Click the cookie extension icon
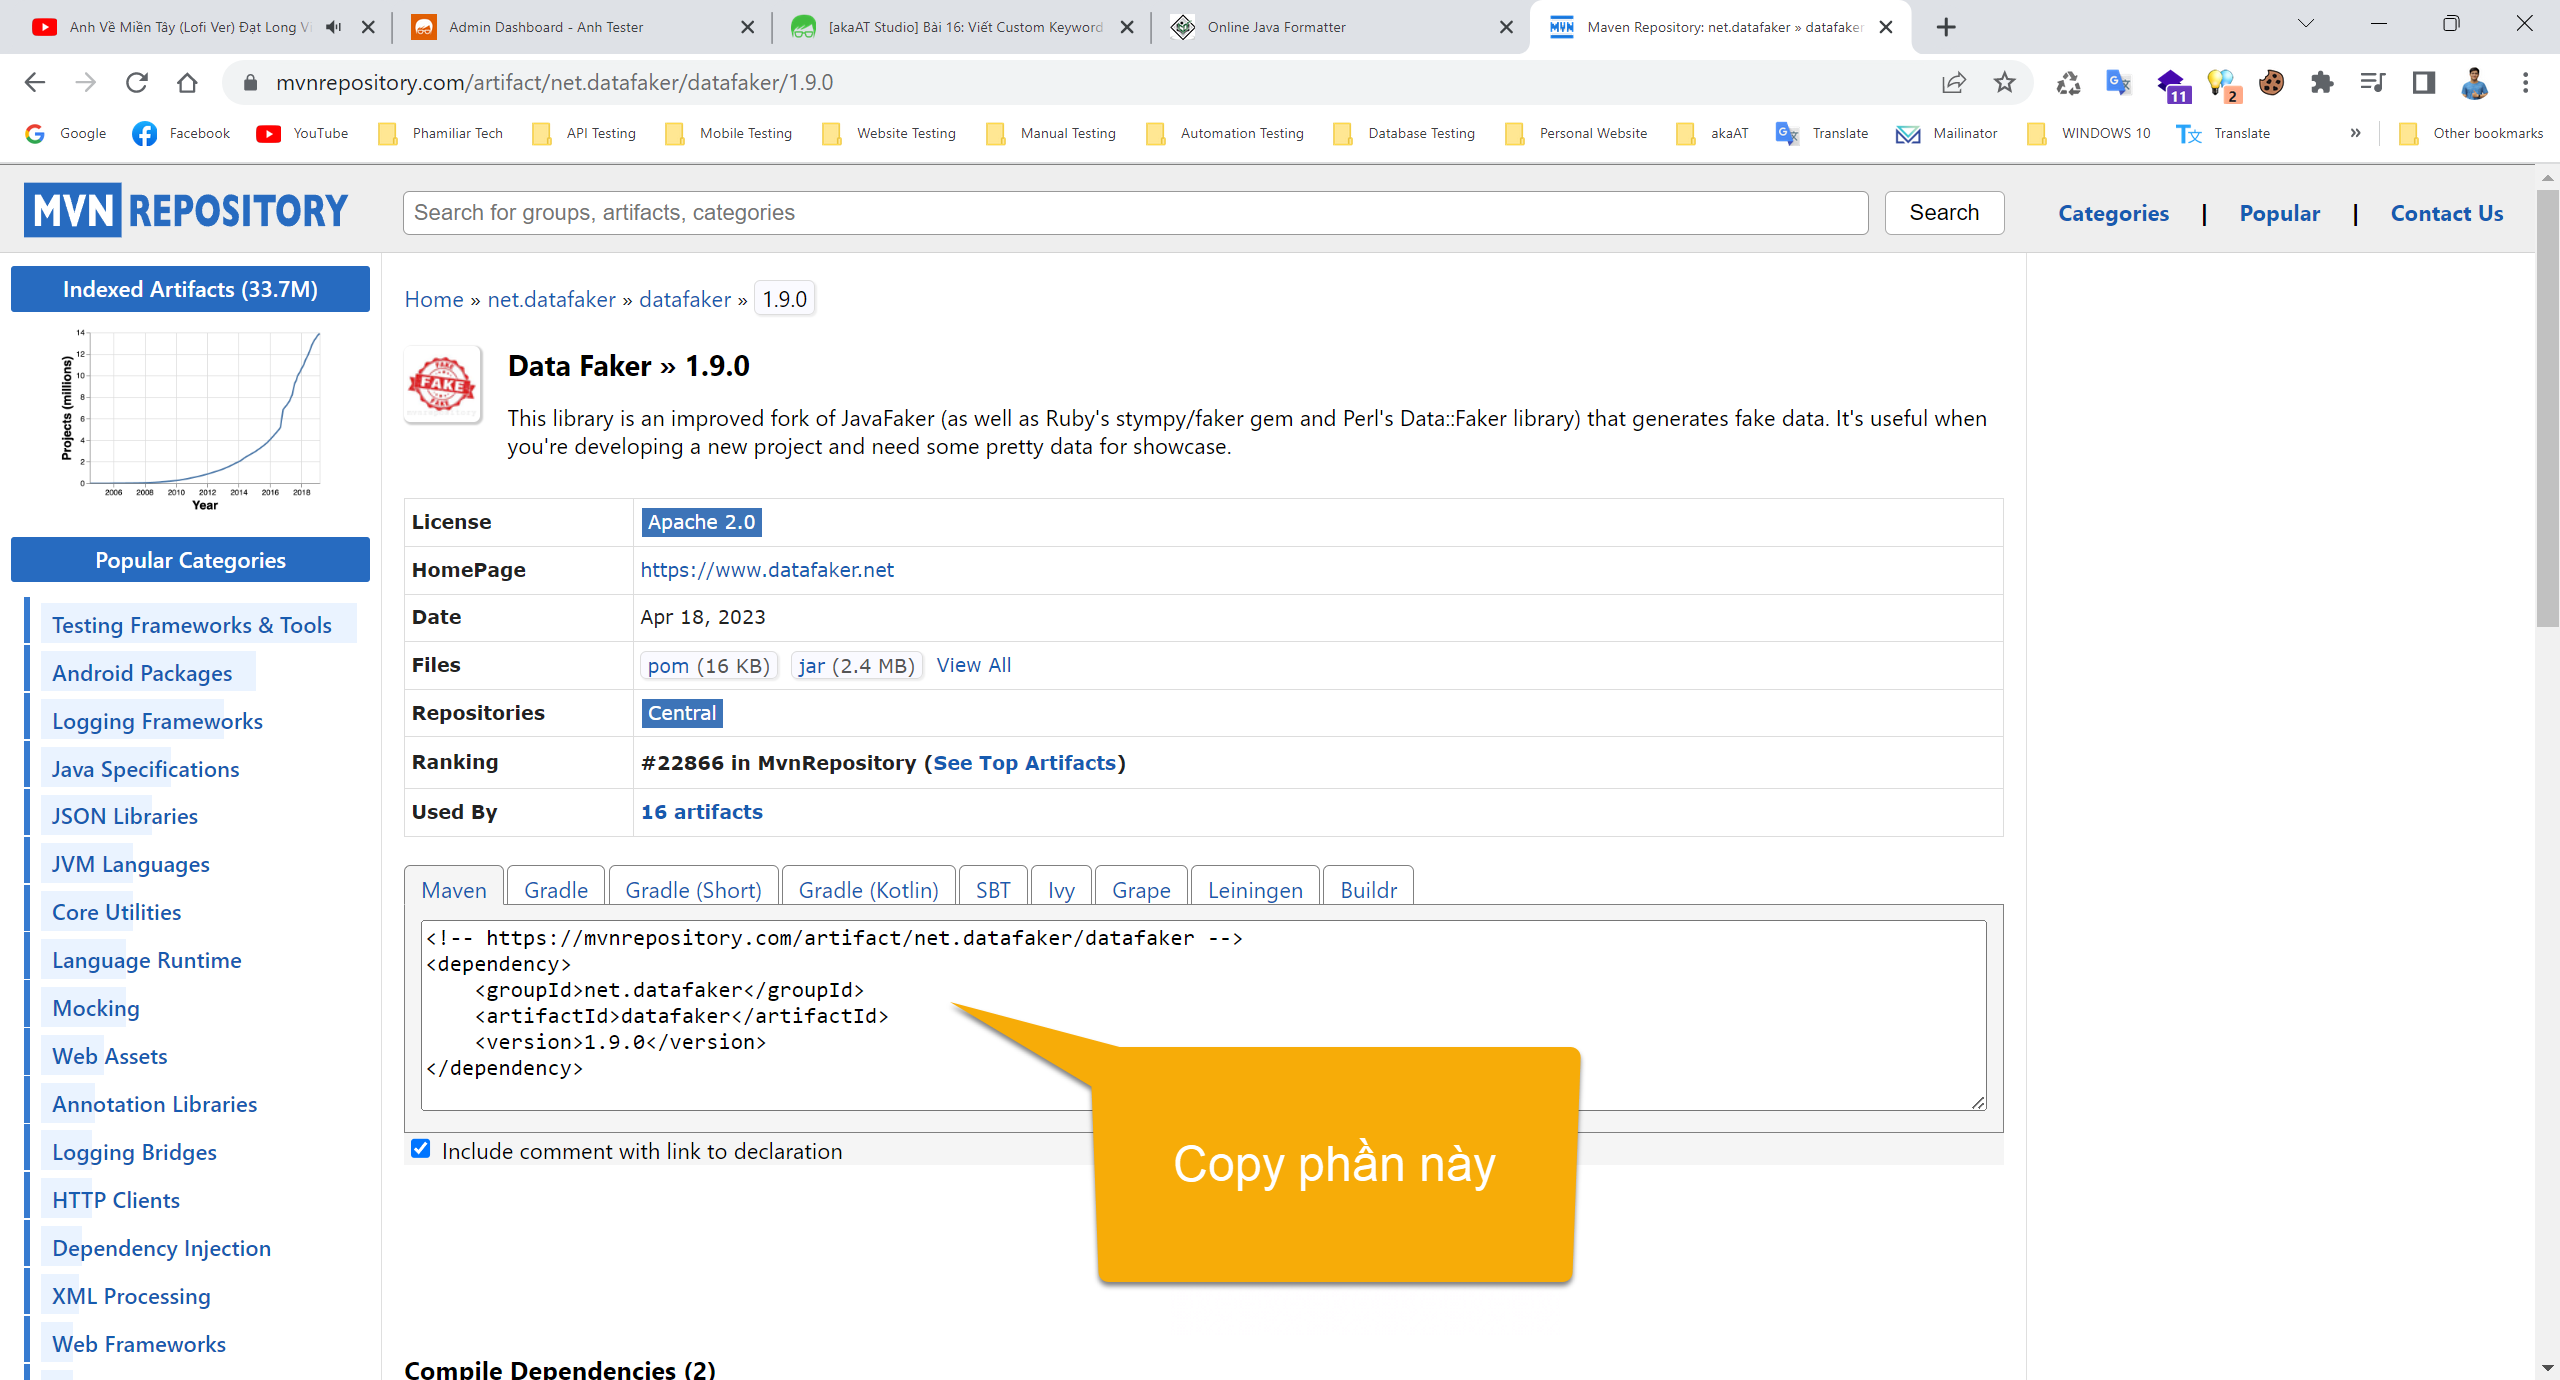The width and height of the screenshot is (2560, 1380). 2271,83
